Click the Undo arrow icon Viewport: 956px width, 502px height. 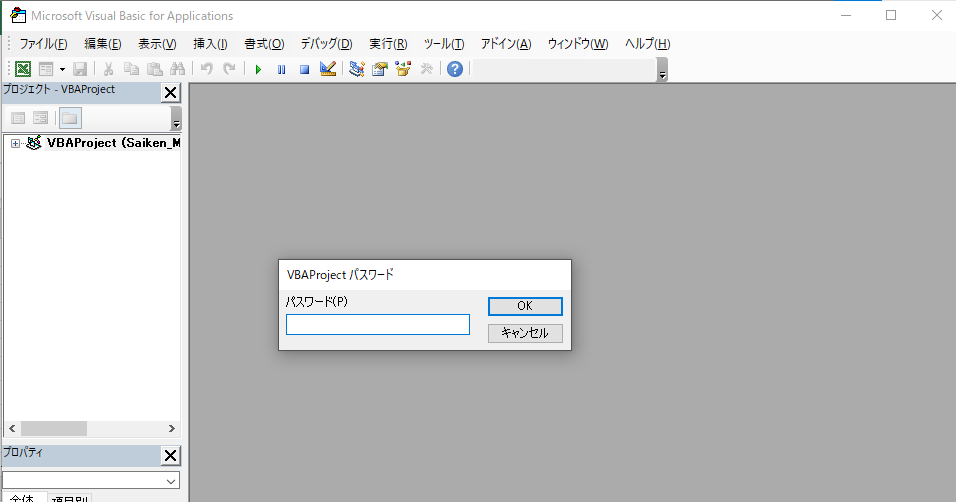tap(207, 69)
